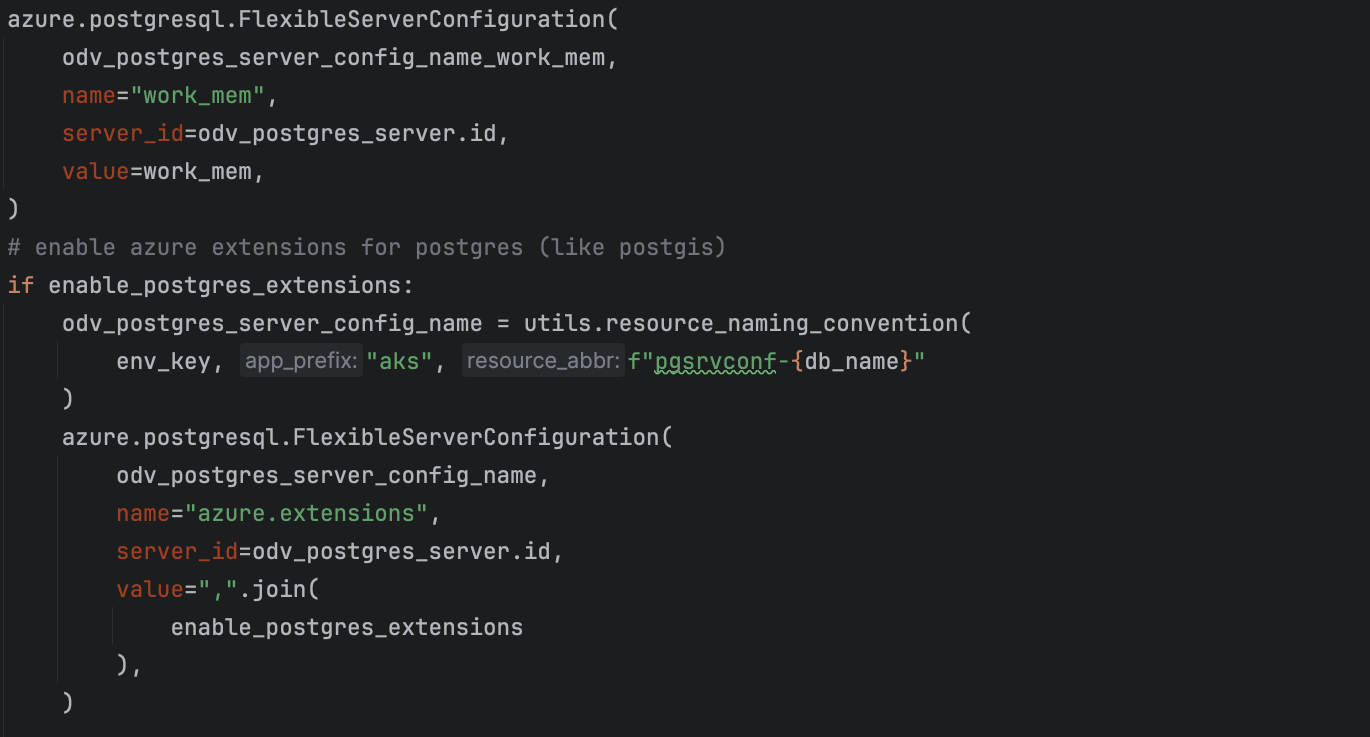Click the env_key argument
This screenshot has height=737, width=1370.
163,361
